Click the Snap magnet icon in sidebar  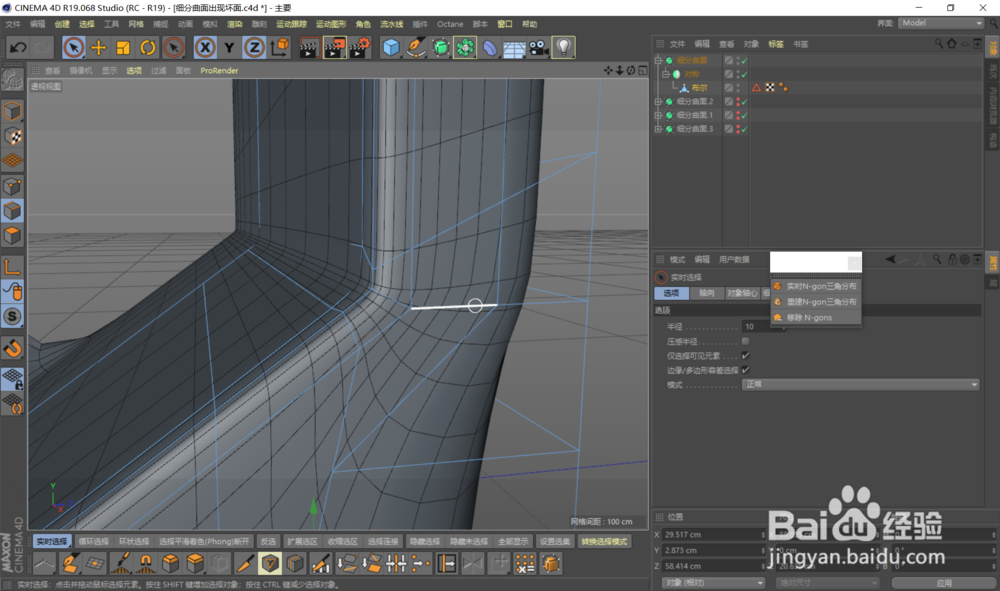point(13,348)
